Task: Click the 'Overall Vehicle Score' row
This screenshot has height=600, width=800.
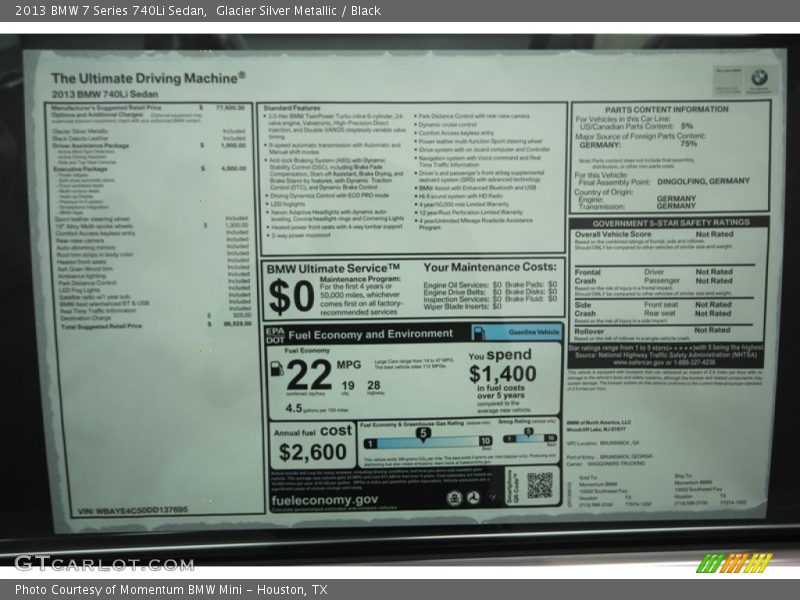Action: coord(654,234)
